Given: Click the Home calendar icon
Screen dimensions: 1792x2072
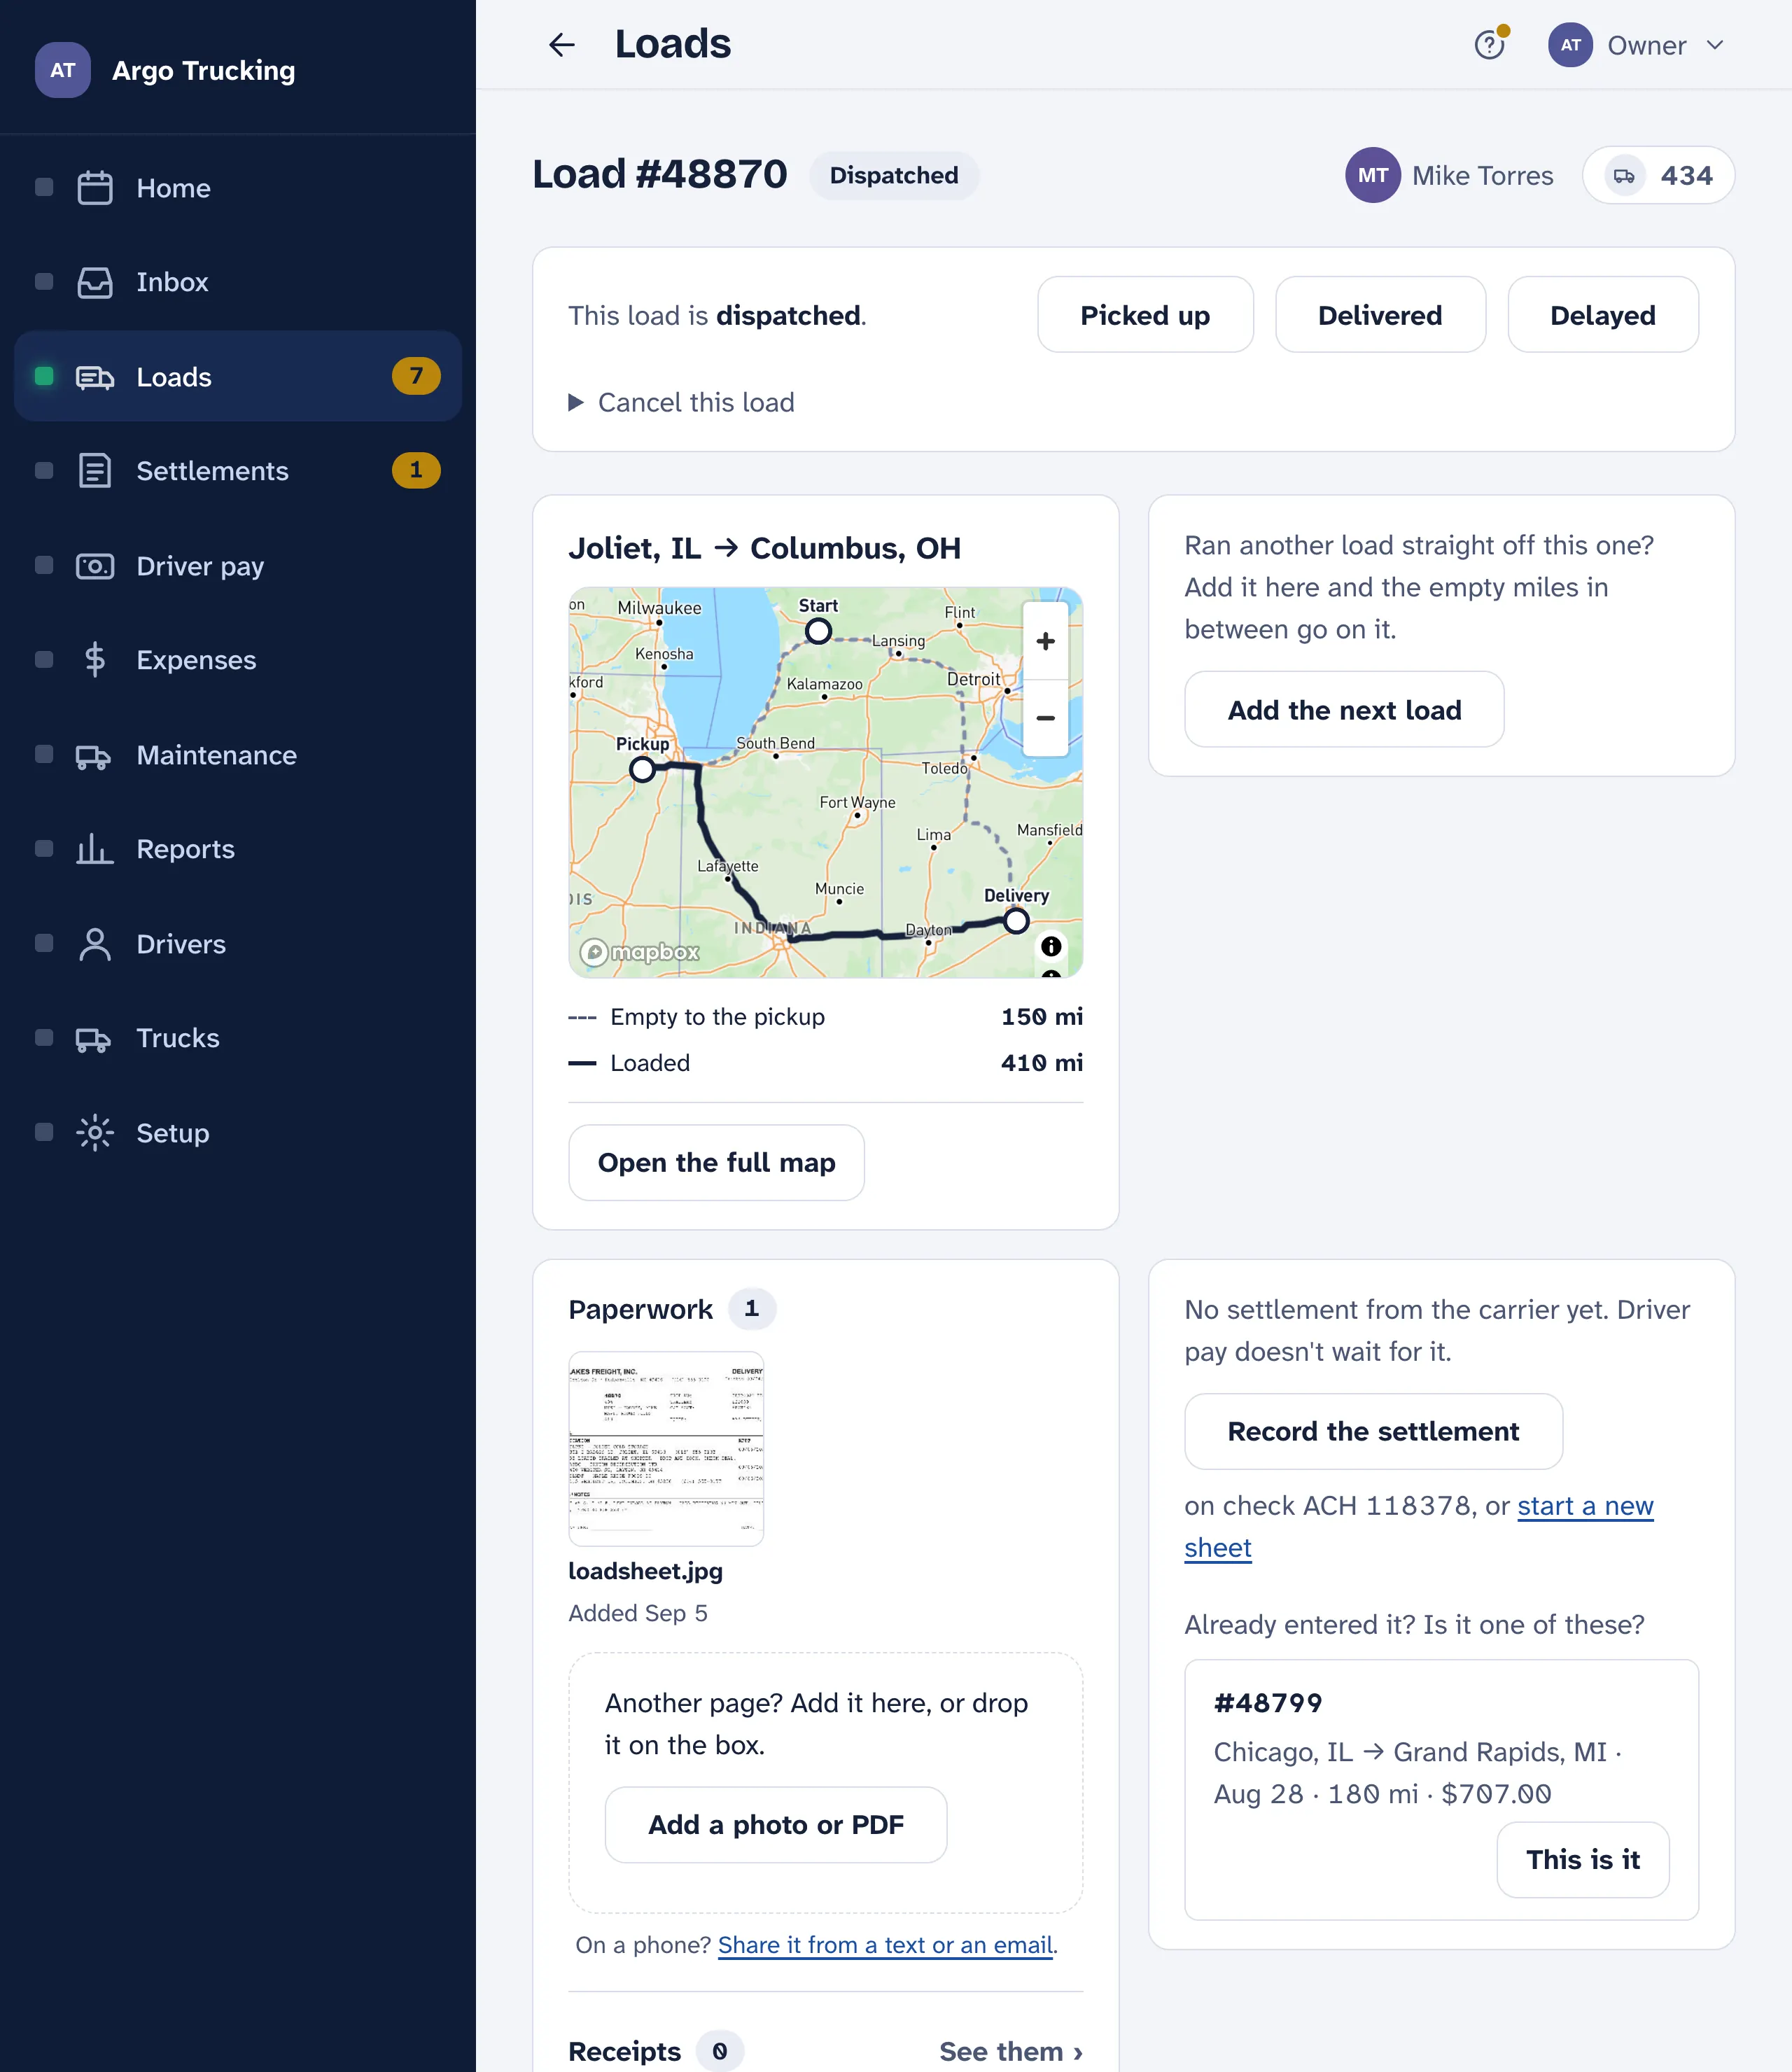Looking at the screenshot, I should (x=95, y=188).
